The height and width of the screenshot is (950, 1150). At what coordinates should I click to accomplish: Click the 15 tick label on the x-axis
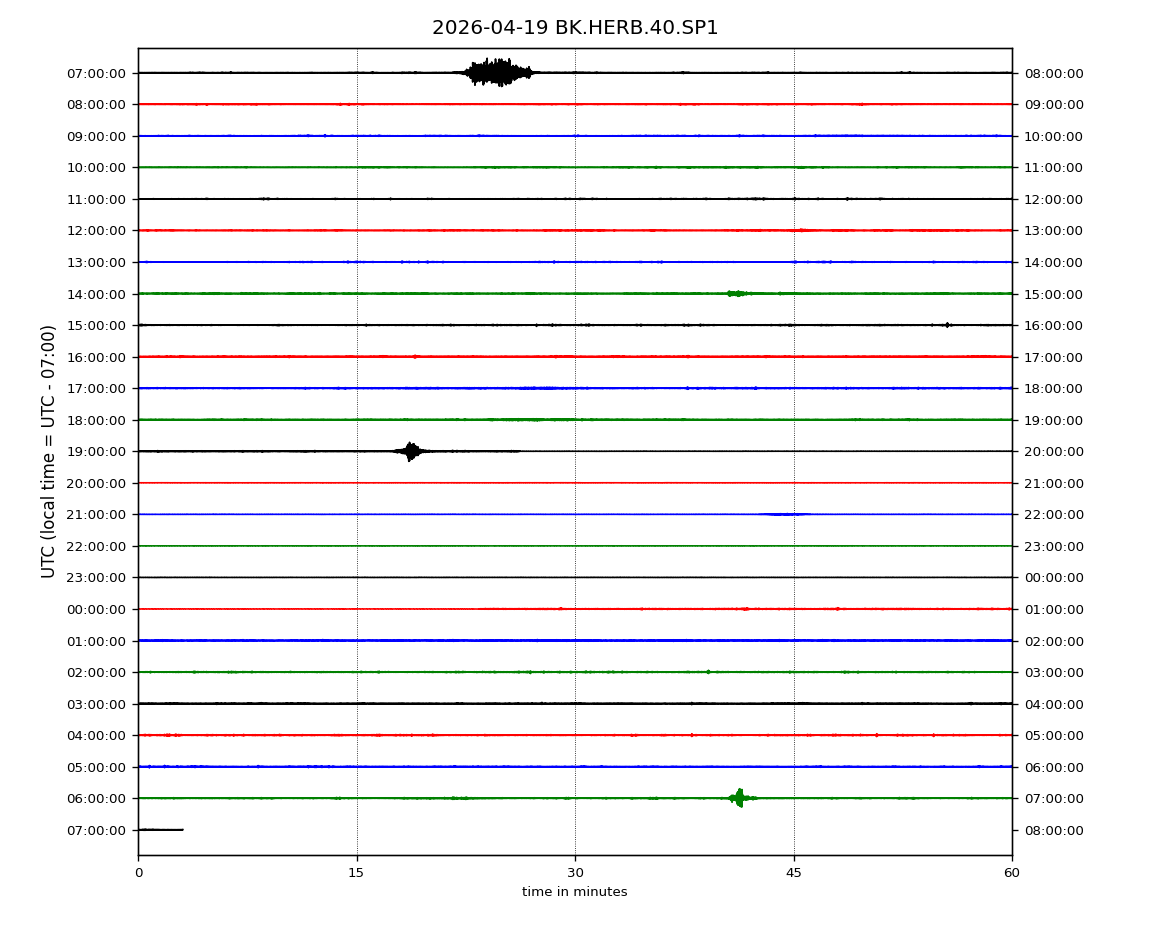click(x=356, y=873)
